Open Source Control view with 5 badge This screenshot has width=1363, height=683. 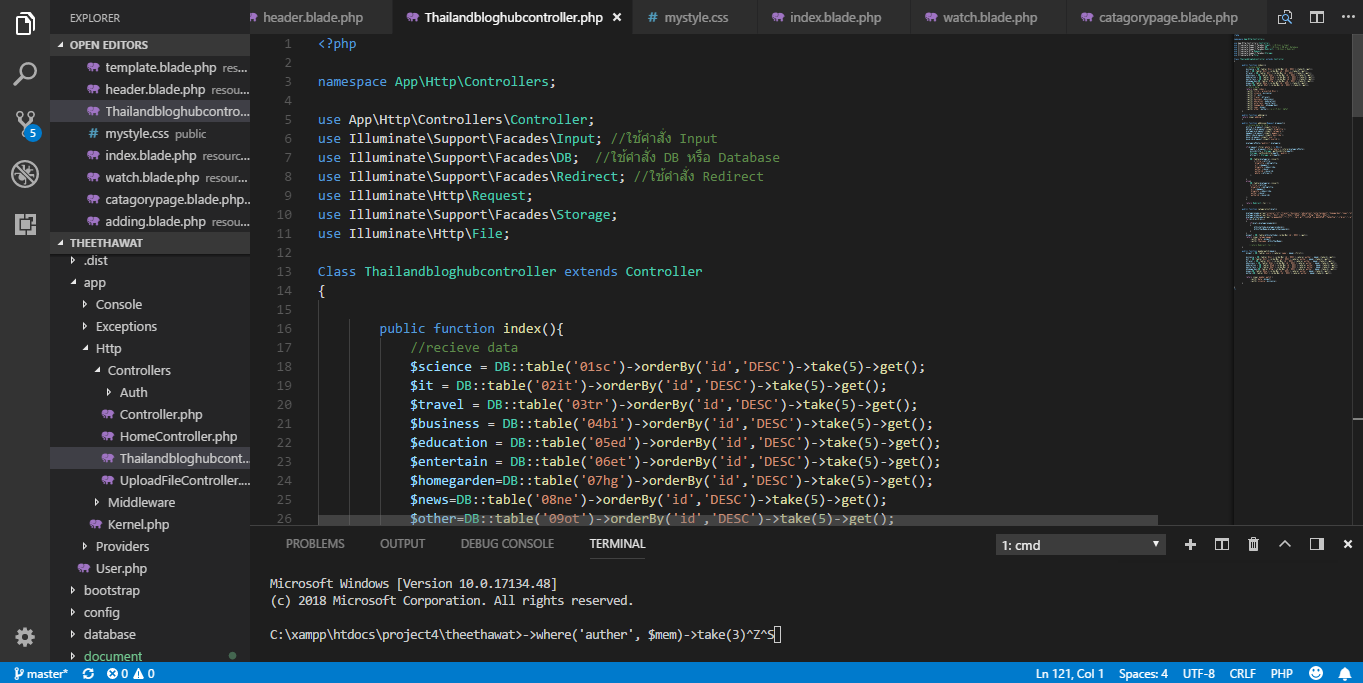(x=25, y=125)
